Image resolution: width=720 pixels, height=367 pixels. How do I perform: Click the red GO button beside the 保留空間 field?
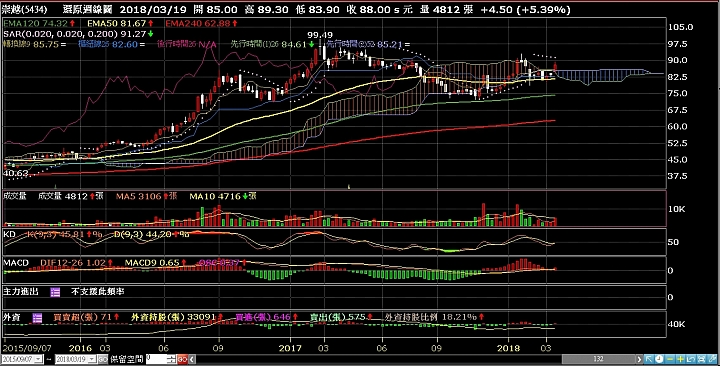click(182, 359)
